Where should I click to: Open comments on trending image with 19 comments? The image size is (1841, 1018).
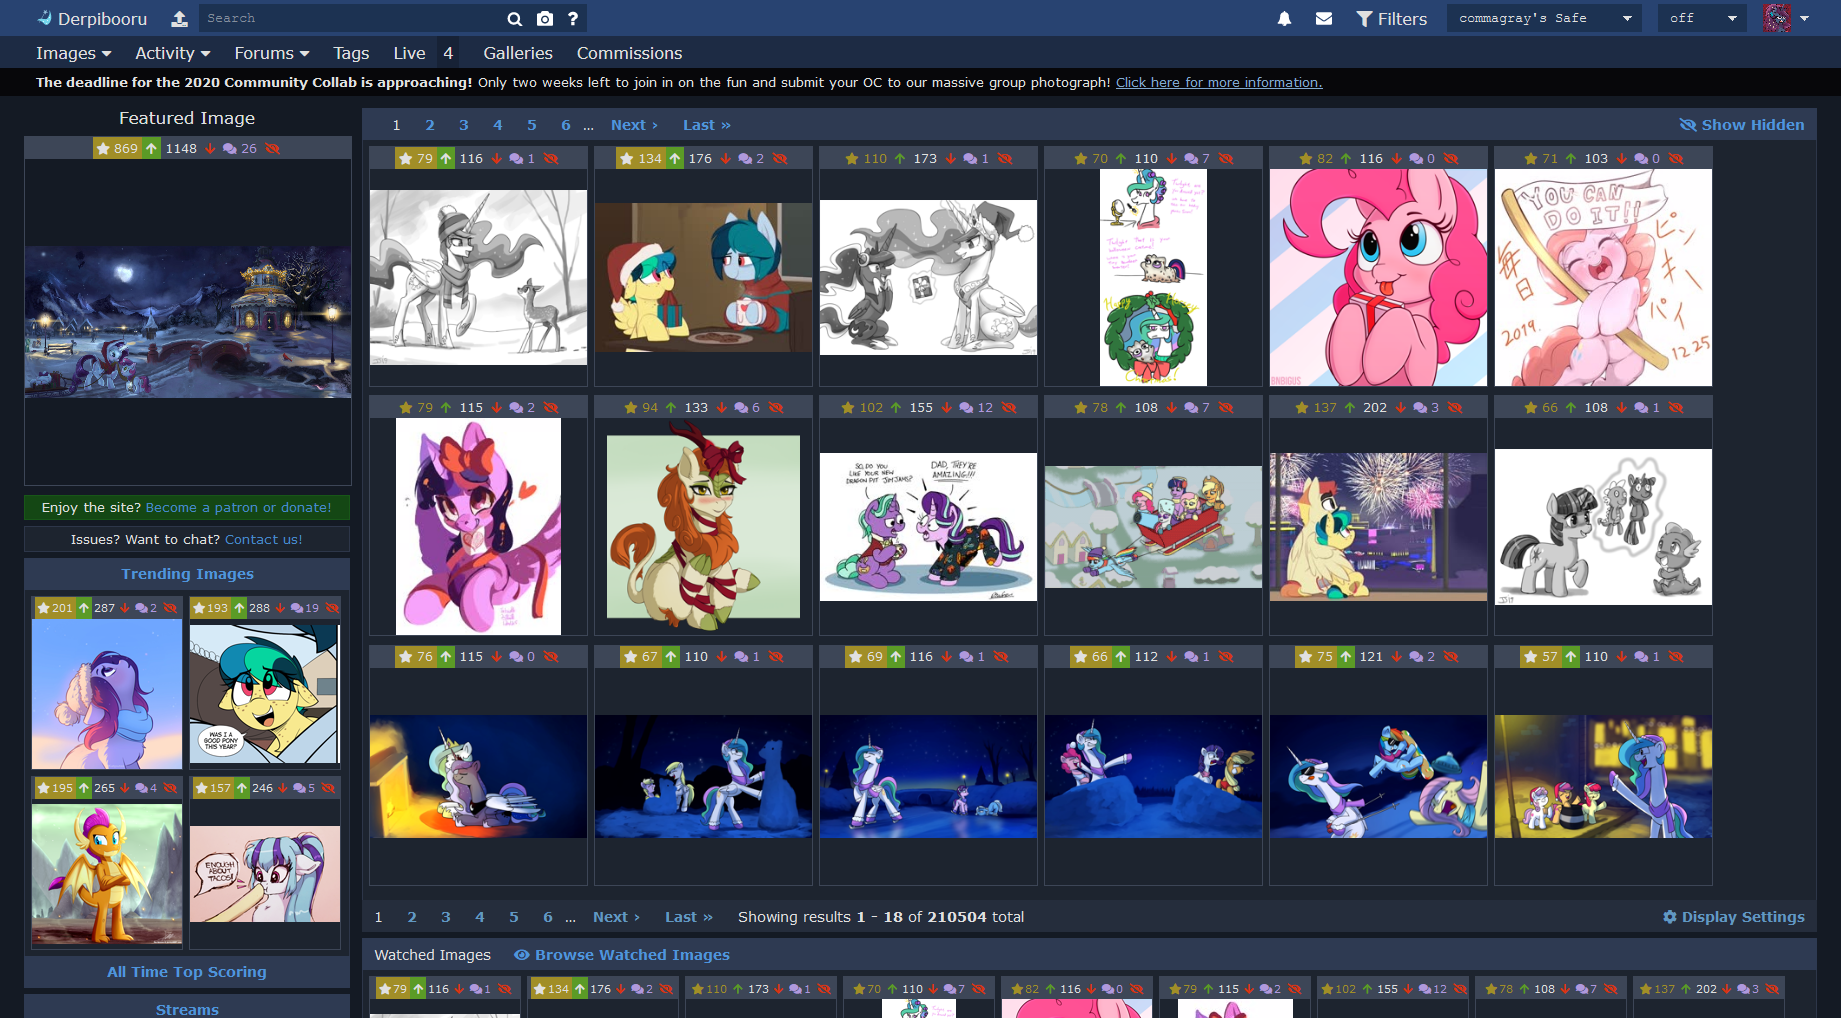point(305,607)
